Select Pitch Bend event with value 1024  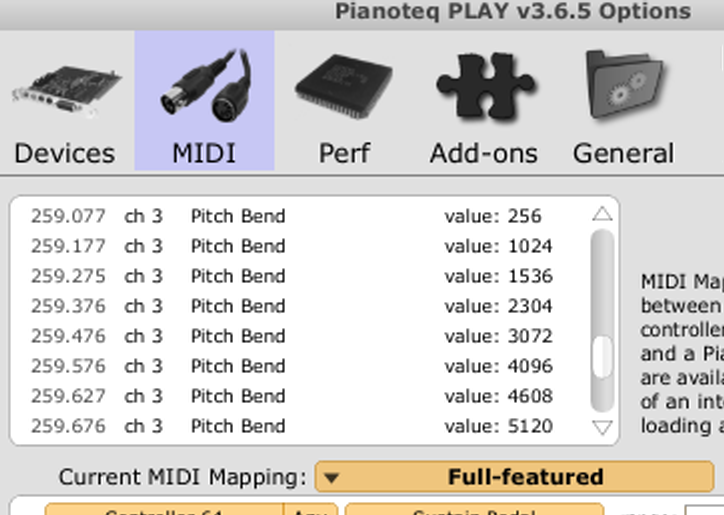point(300,246)
